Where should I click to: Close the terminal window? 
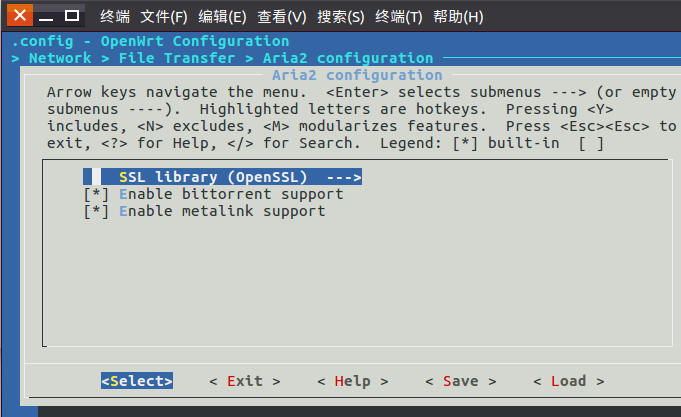pos(20,16)
